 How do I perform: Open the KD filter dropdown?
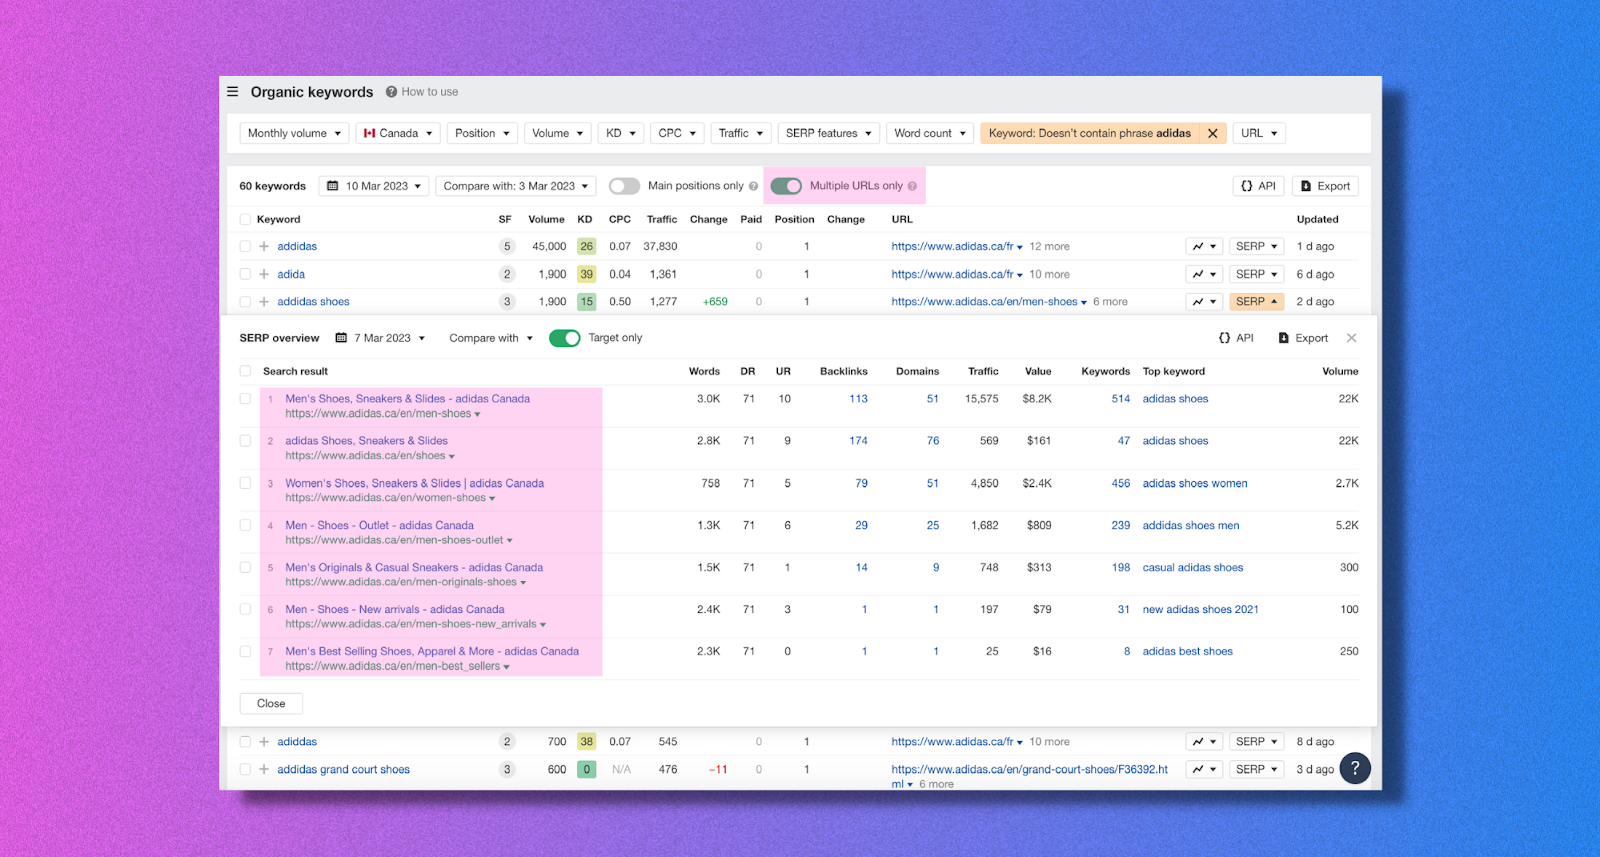tap(621, 133)
